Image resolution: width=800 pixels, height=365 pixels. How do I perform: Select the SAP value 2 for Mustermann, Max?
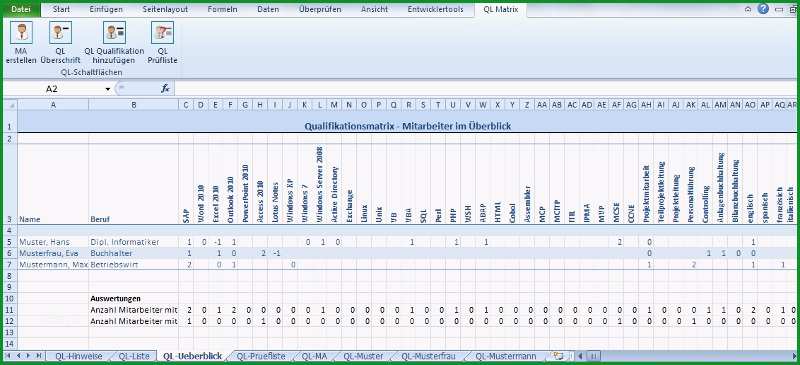pos(186,264)
